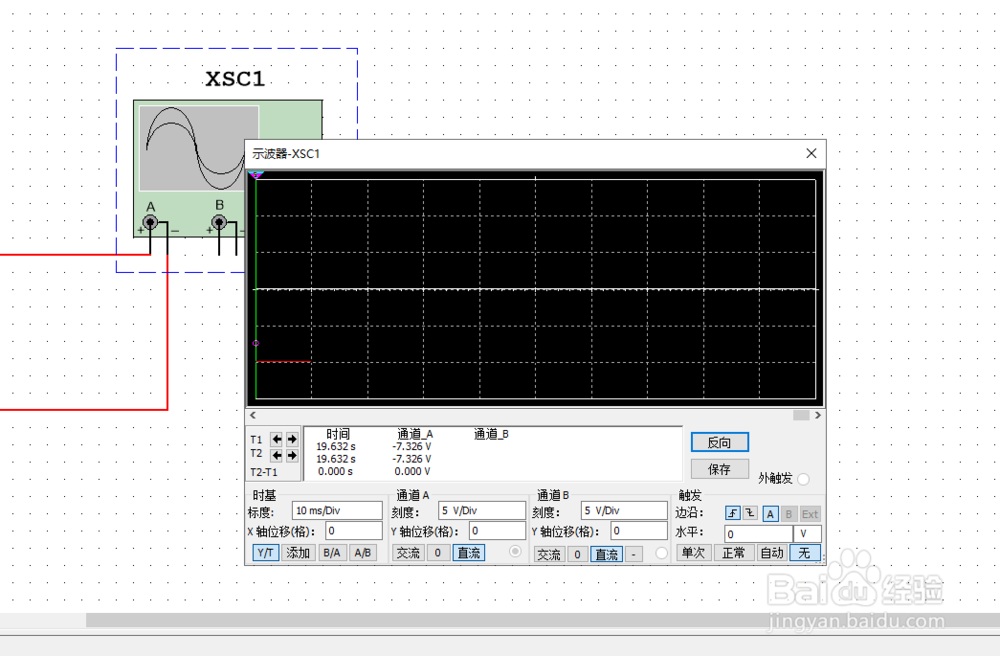This screenshot has width=1000, height=656.
Task: Click the main canvas horizontal scrollbar
Action: [542, 620]
